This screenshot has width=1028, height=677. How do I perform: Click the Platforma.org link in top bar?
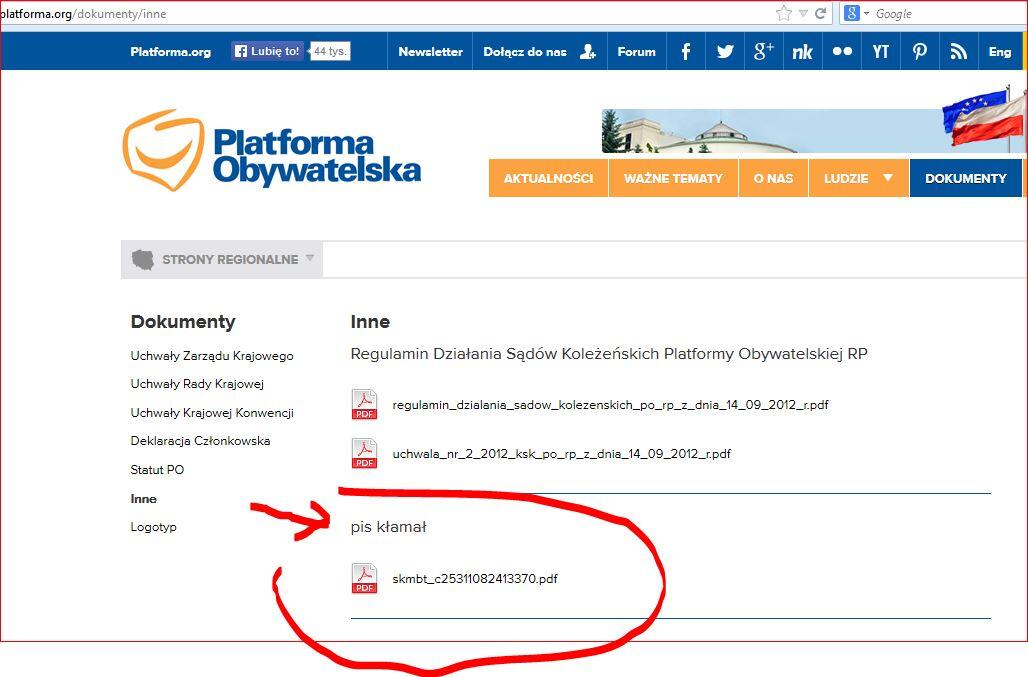pyautogui.click(x=170, y=52)
